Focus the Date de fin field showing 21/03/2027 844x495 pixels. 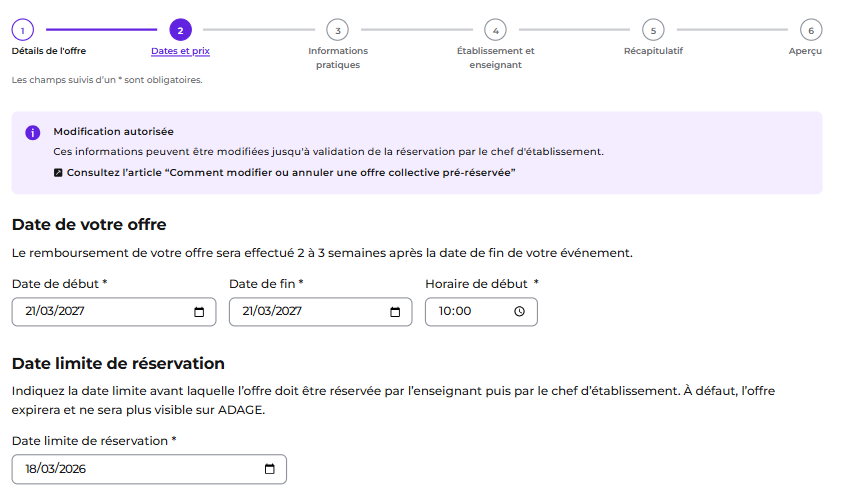(321, 312)
